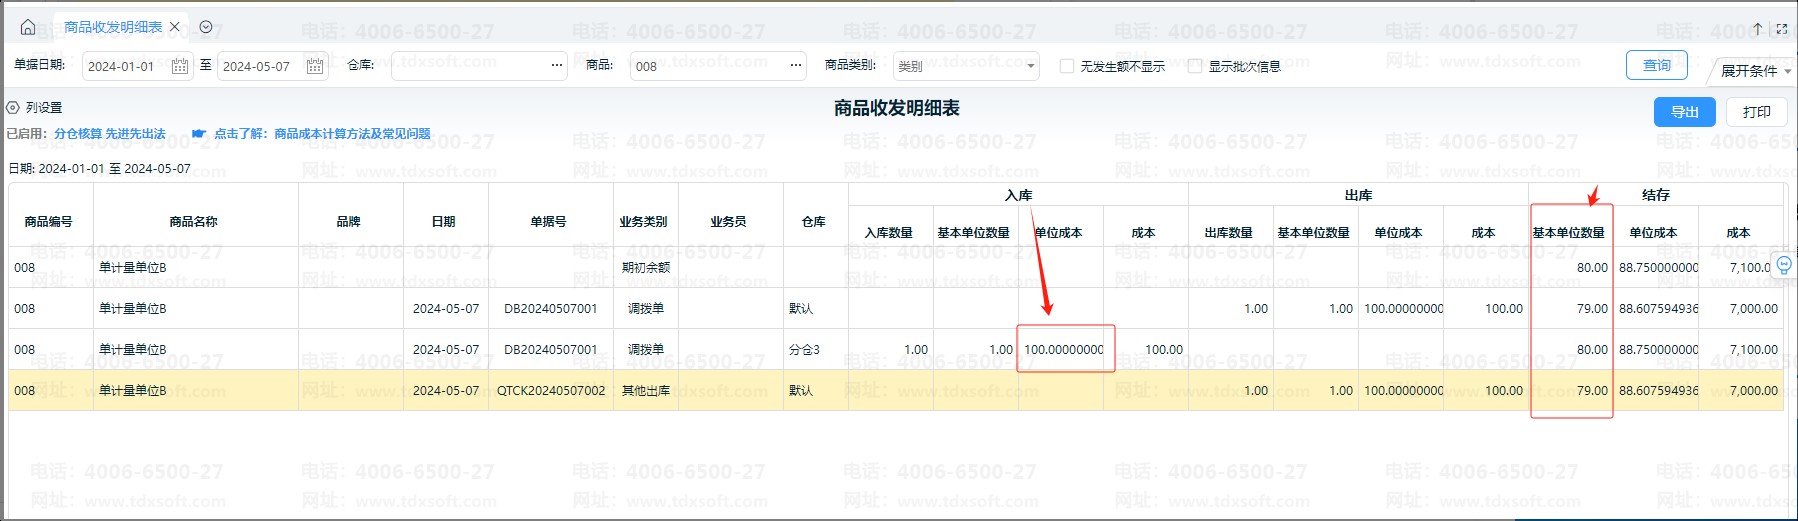
Task: Click the 商品 field ellipsis button
Action: 796,66
